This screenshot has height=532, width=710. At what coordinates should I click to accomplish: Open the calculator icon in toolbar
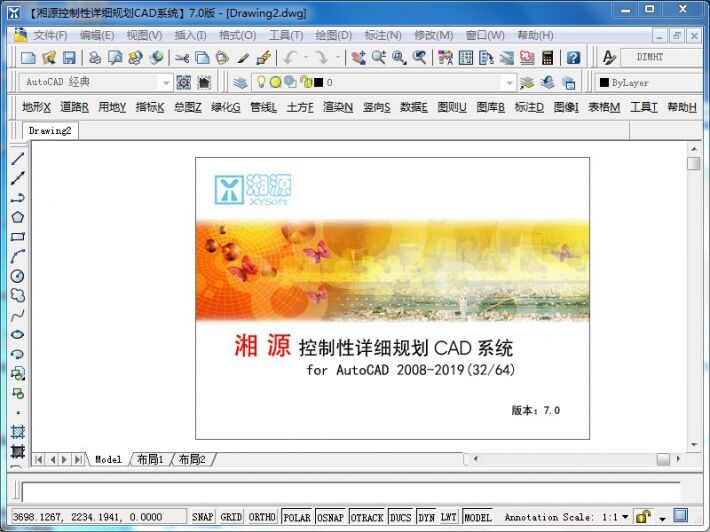547,58
